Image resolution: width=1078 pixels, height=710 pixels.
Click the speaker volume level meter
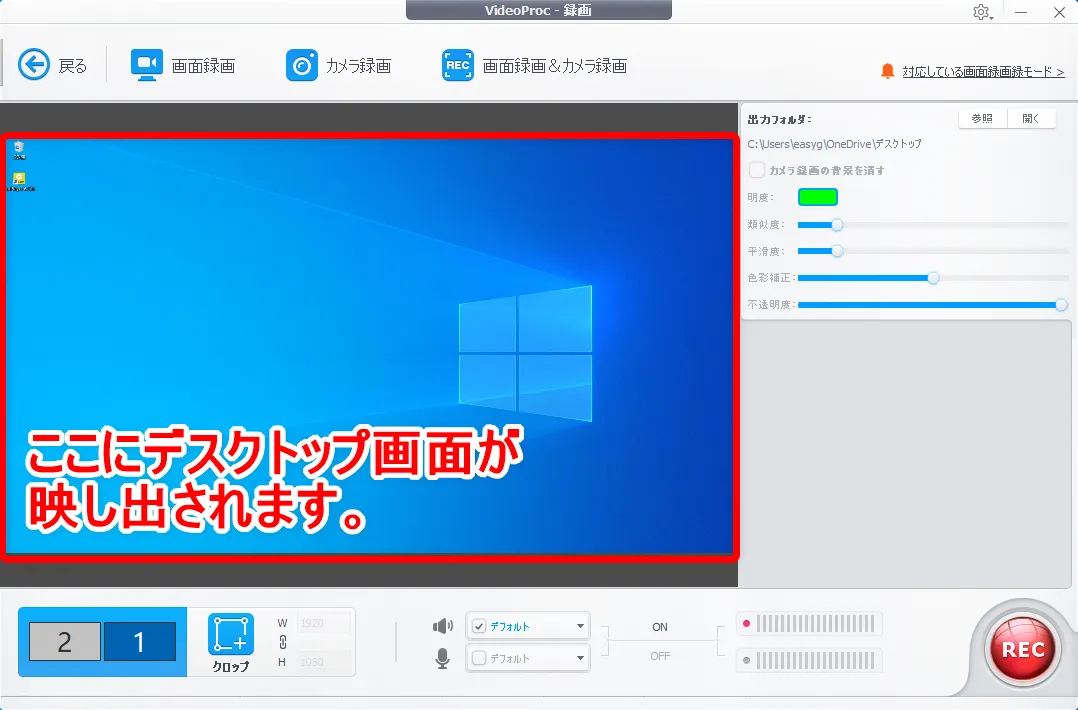pos(809,624)
